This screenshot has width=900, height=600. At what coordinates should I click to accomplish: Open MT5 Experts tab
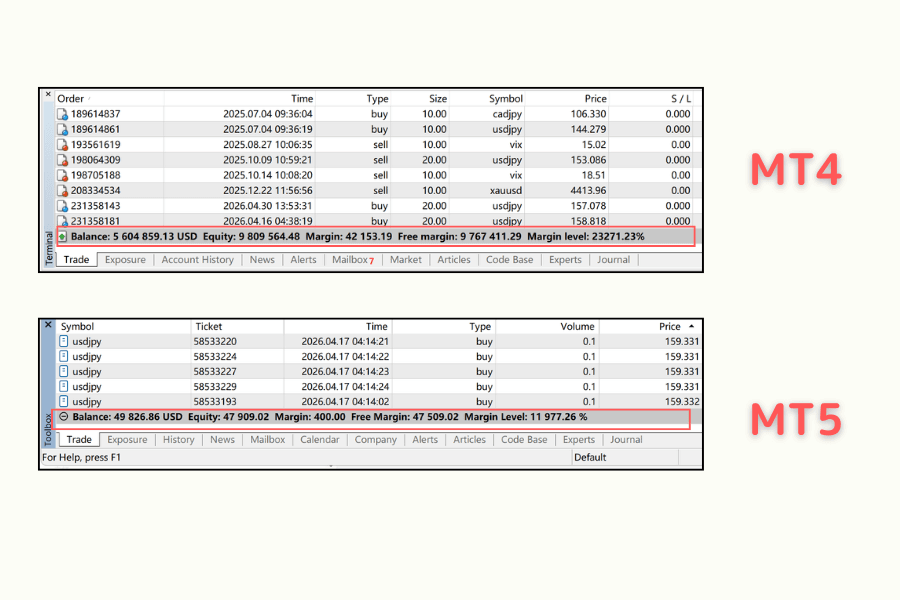point(579,439)
